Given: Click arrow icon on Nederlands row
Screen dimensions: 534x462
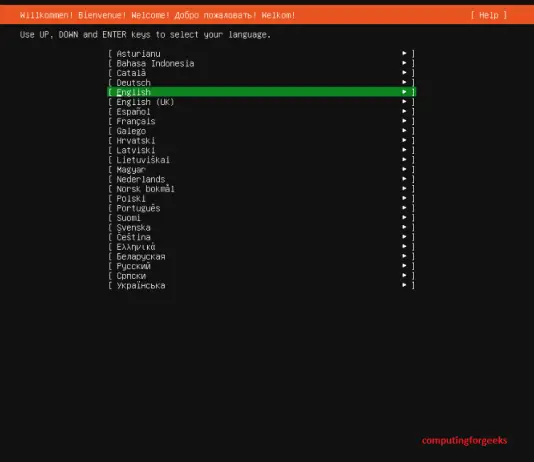Looking at the screenshot, I should [x=404, y=179].
